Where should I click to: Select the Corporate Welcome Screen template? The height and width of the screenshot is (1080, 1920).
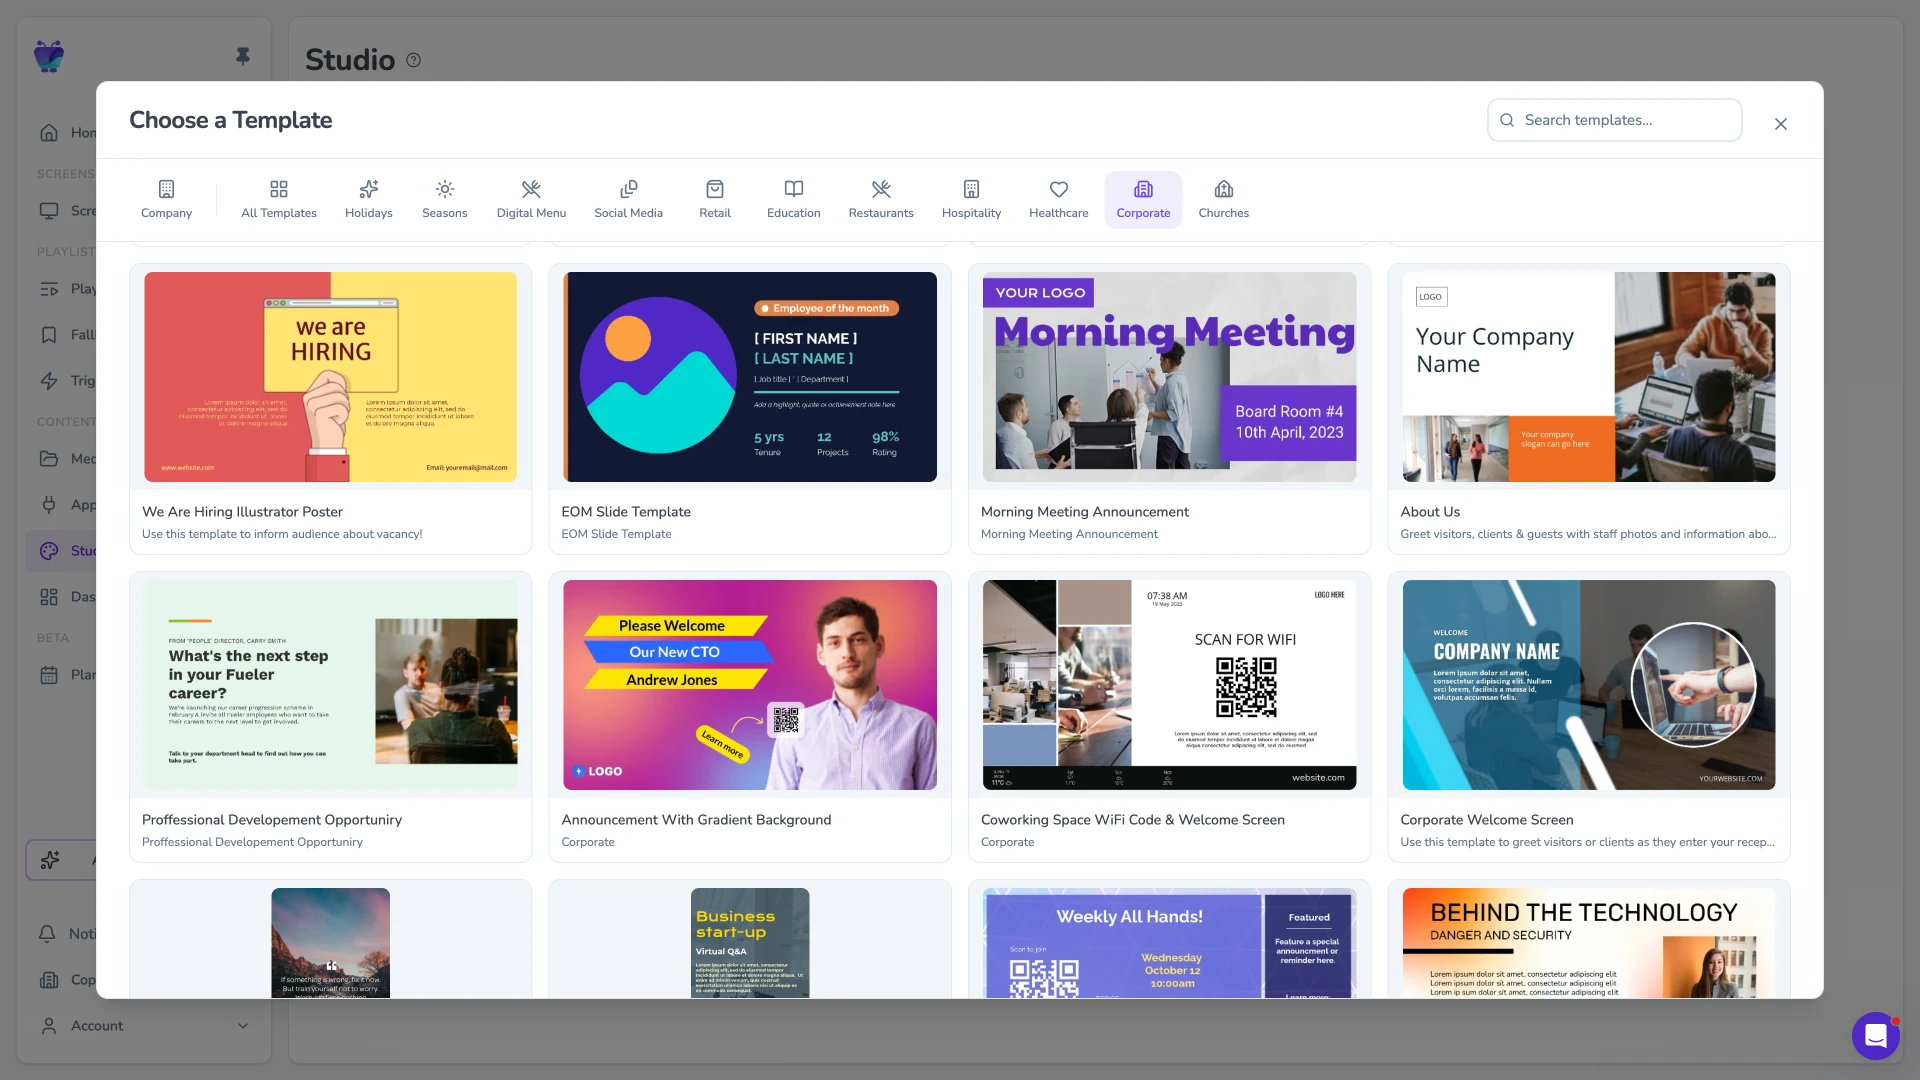click(x=1588, y=717)
